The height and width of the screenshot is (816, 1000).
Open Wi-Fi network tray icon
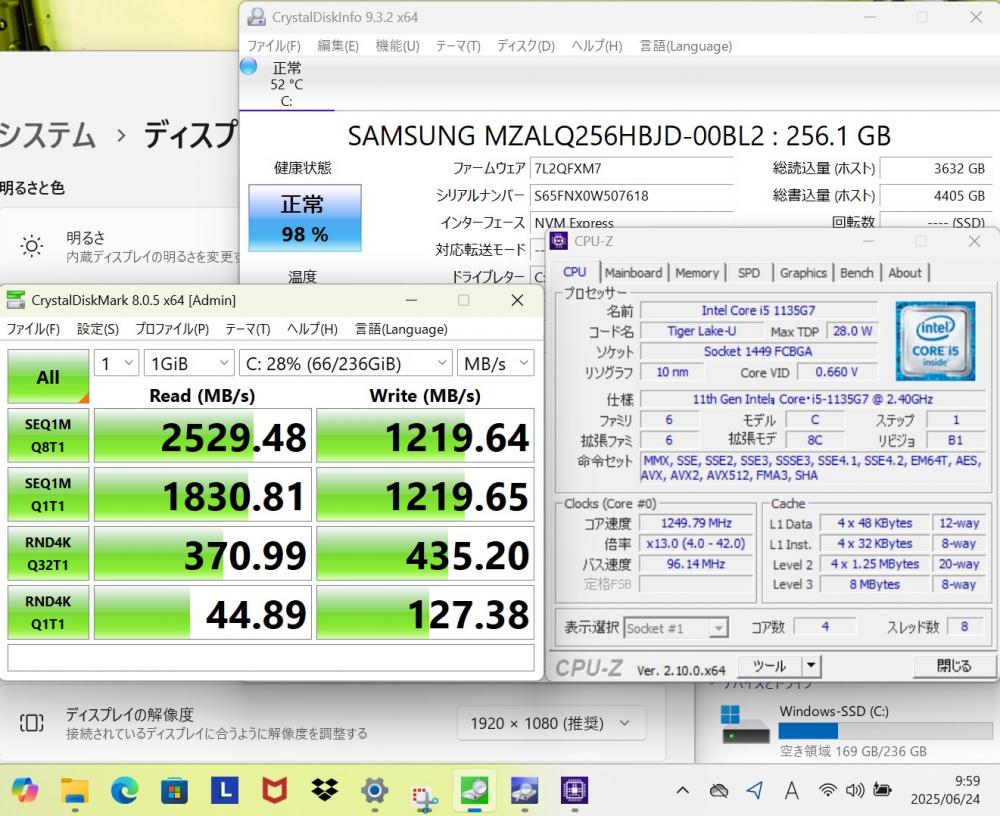[x=827, y=790]
